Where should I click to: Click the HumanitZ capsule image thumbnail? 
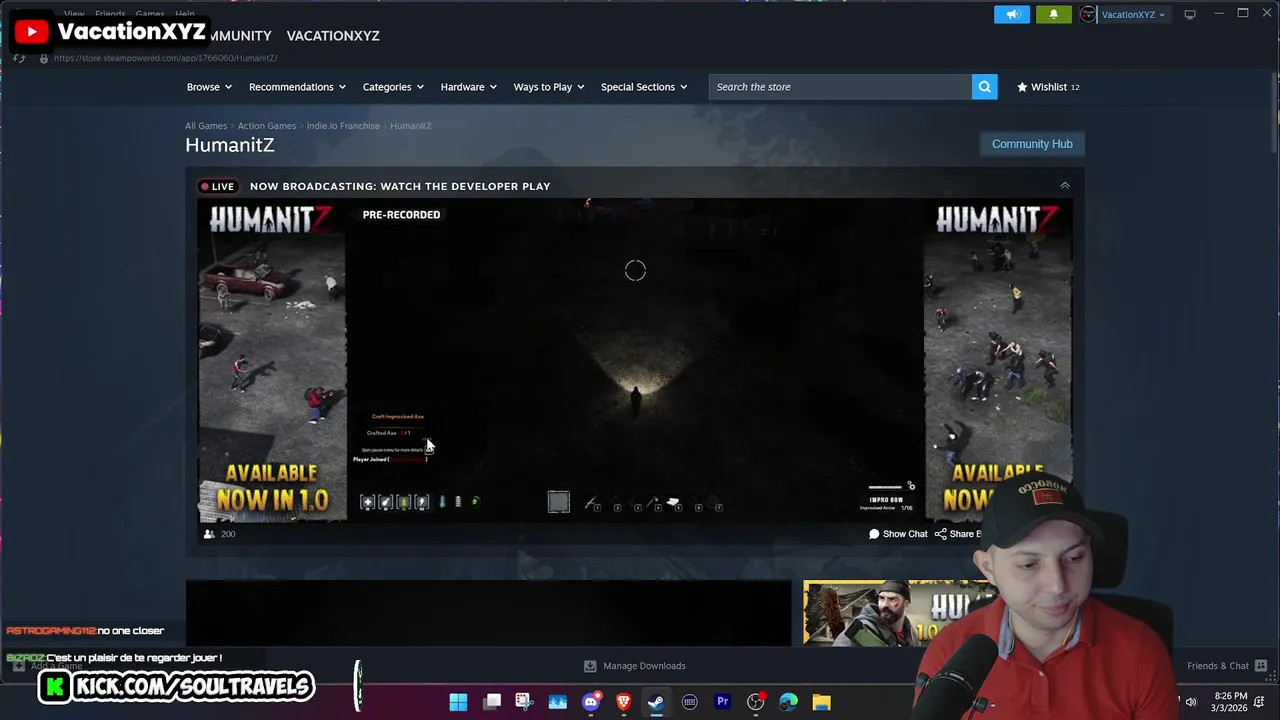tap(899, 613)
